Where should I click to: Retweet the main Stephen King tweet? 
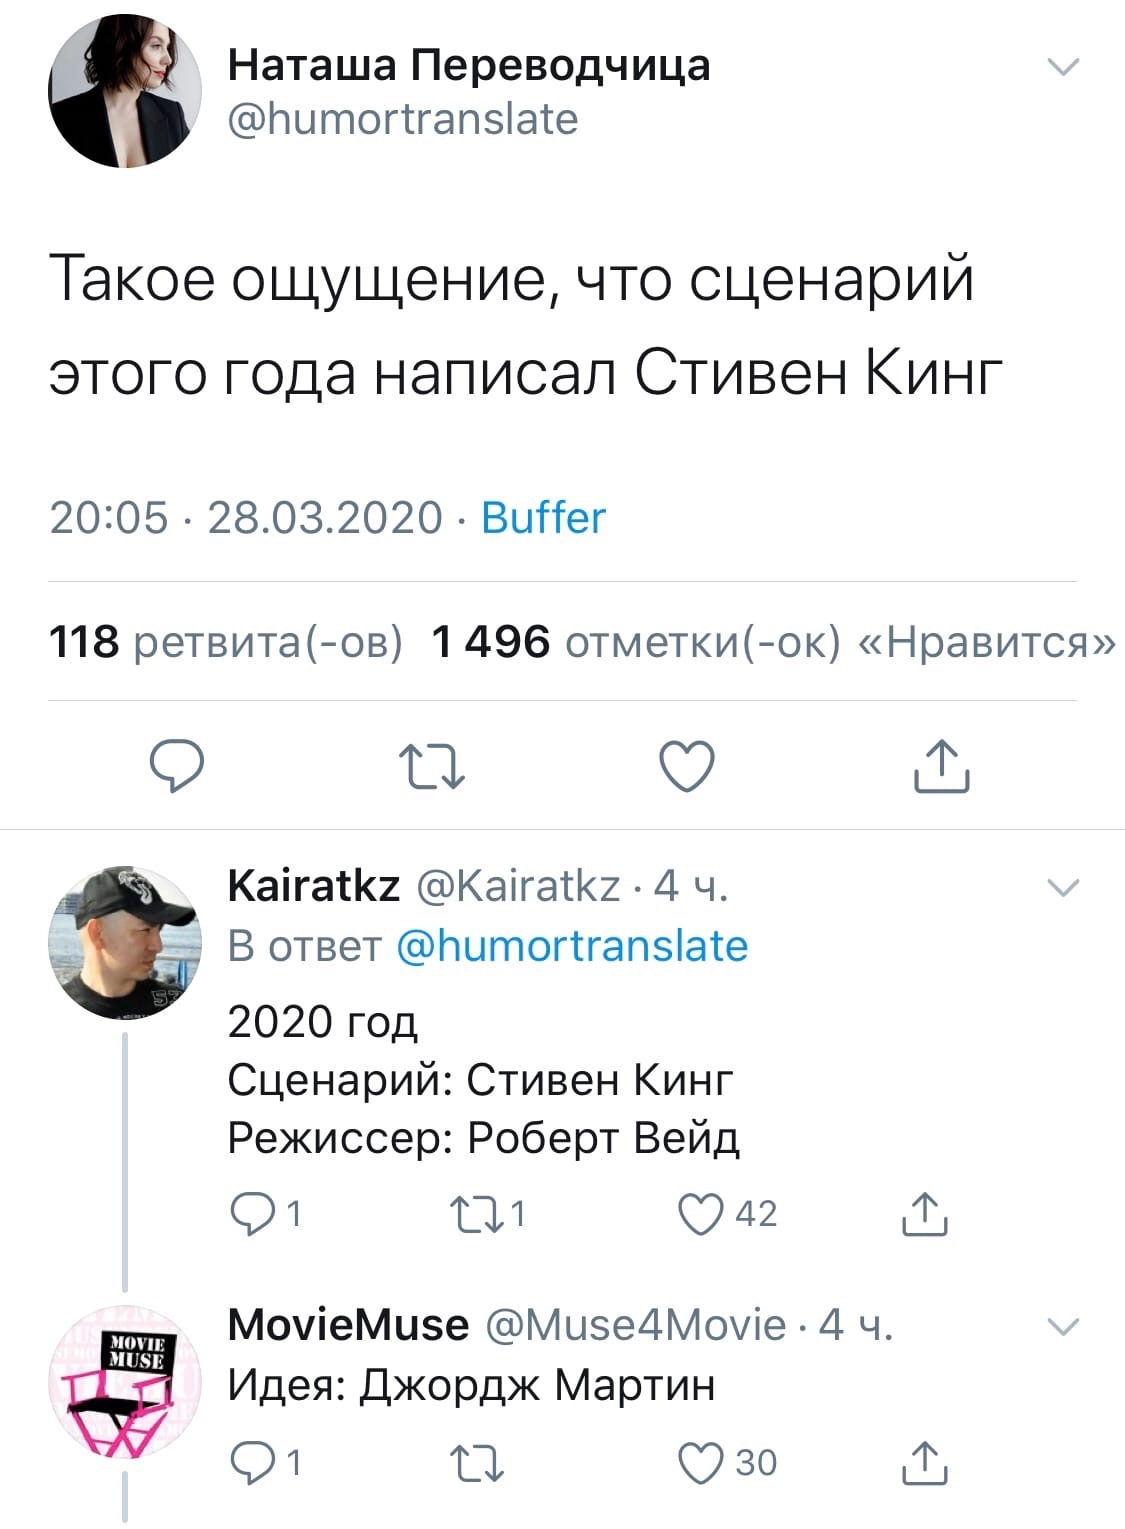[432, 767]
